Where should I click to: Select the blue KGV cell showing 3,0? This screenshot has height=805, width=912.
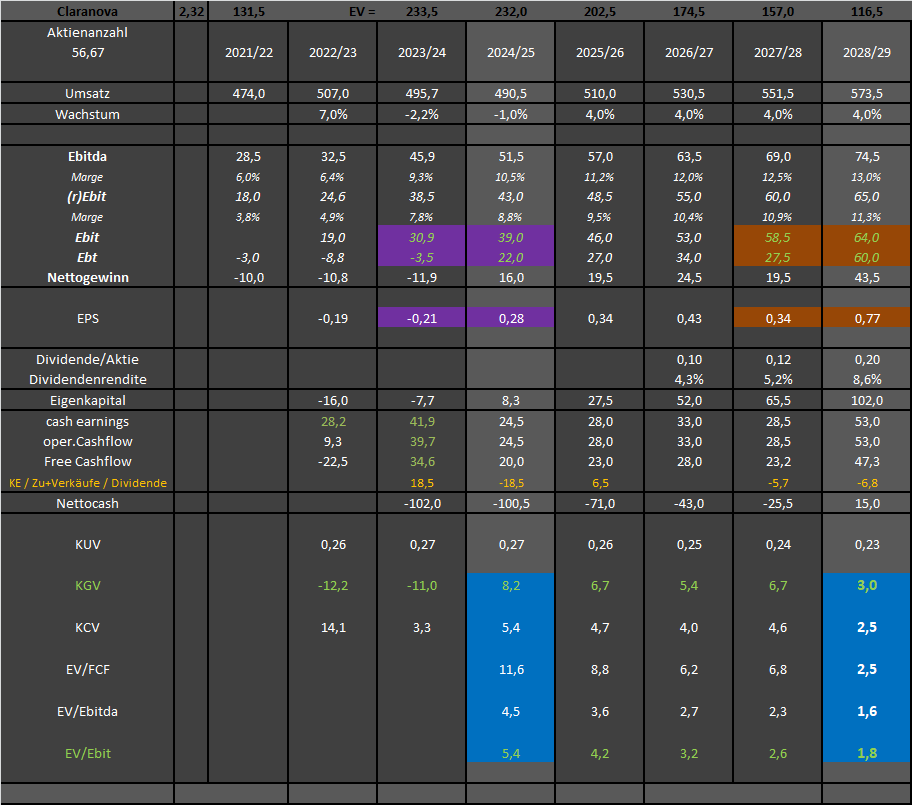click(866, 585)
